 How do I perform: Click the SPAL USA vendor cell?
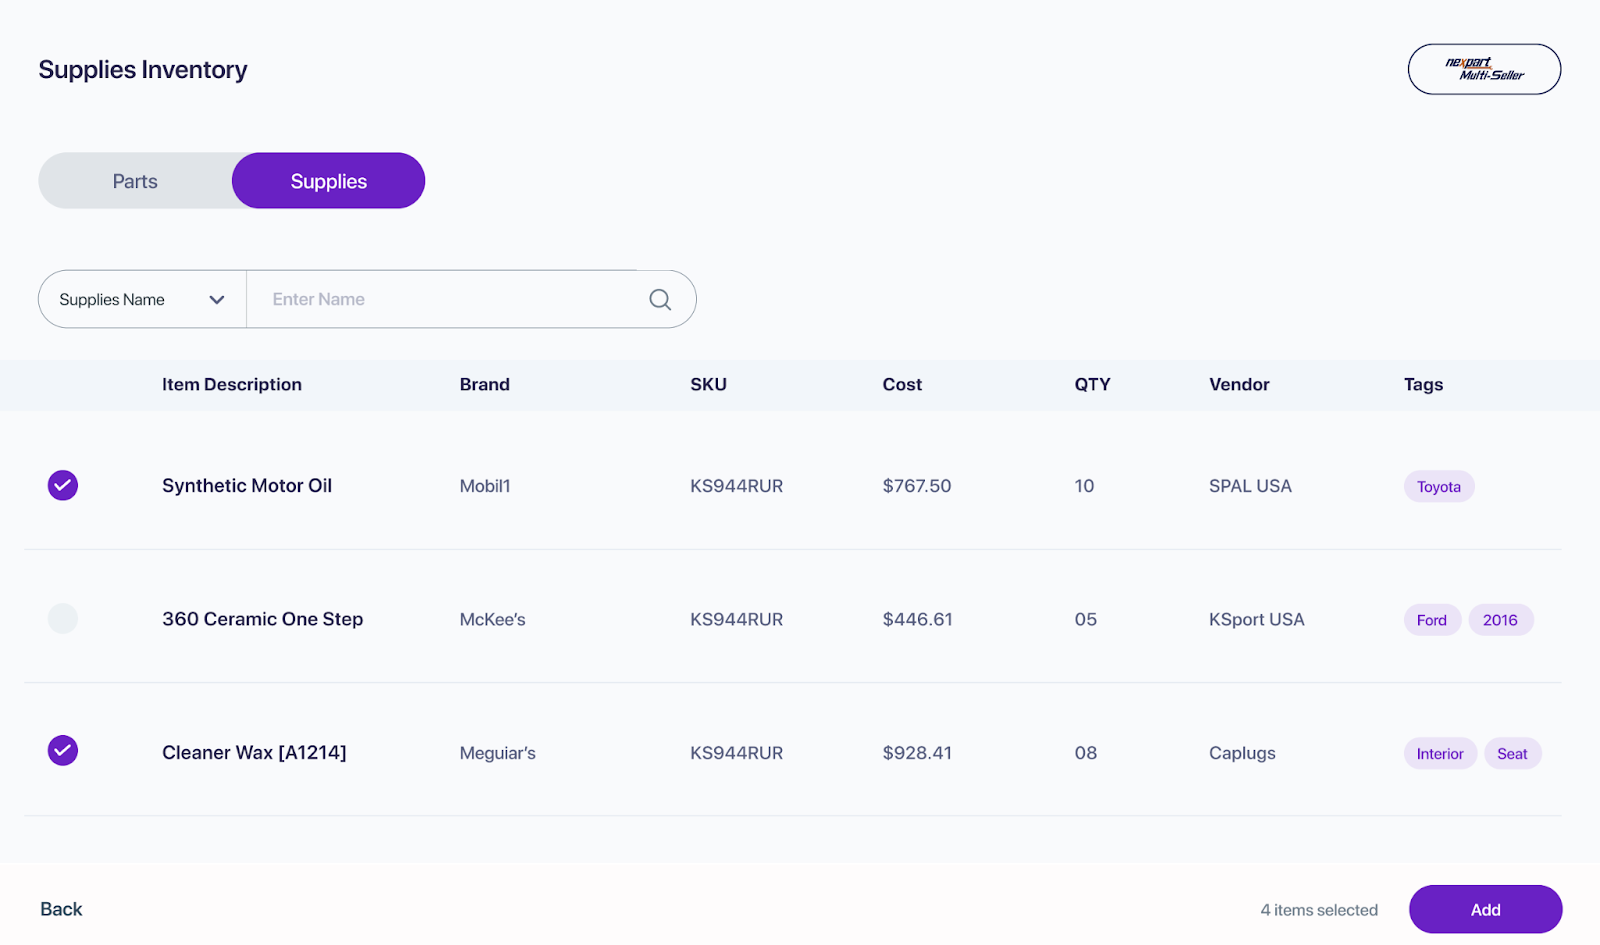click(x=1250, y=486)
